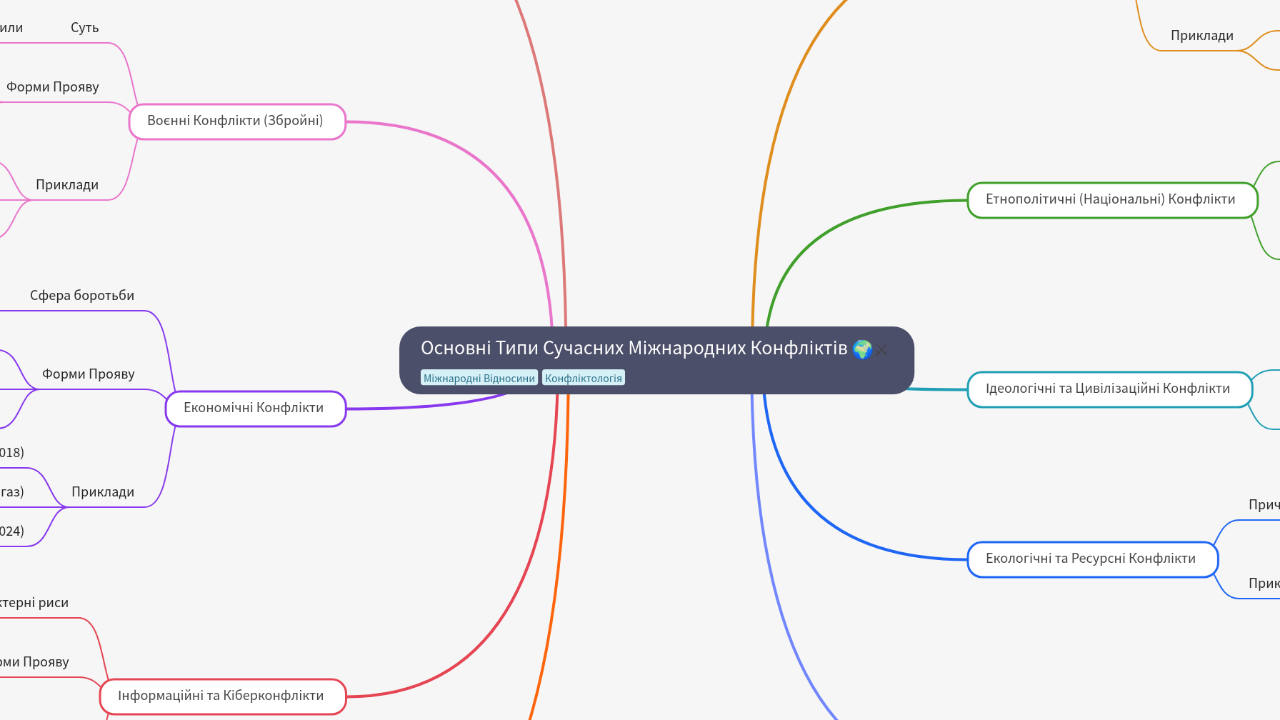
Task: Click the globe emoji in the central title
Action: coord(861,349)
